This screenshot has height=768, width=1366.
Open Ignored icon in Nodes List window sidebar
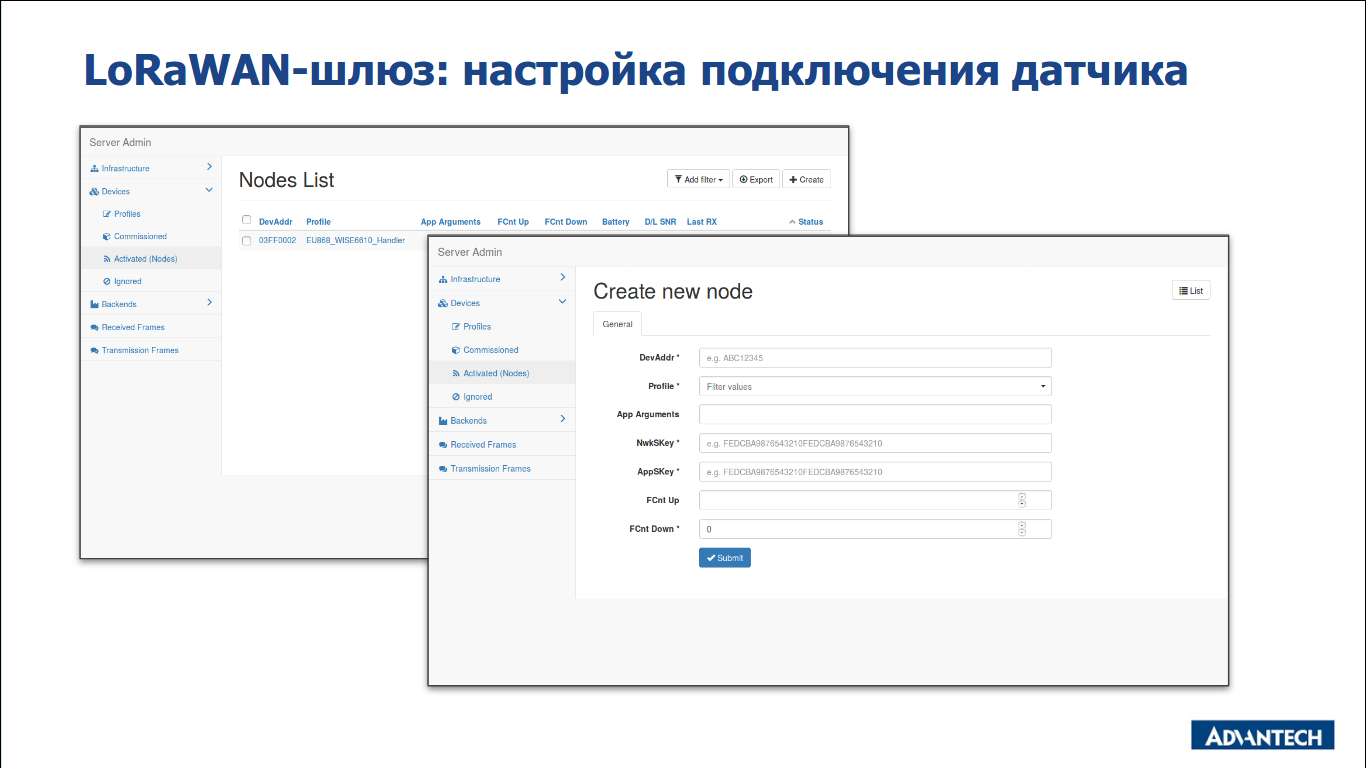point(107,282)
